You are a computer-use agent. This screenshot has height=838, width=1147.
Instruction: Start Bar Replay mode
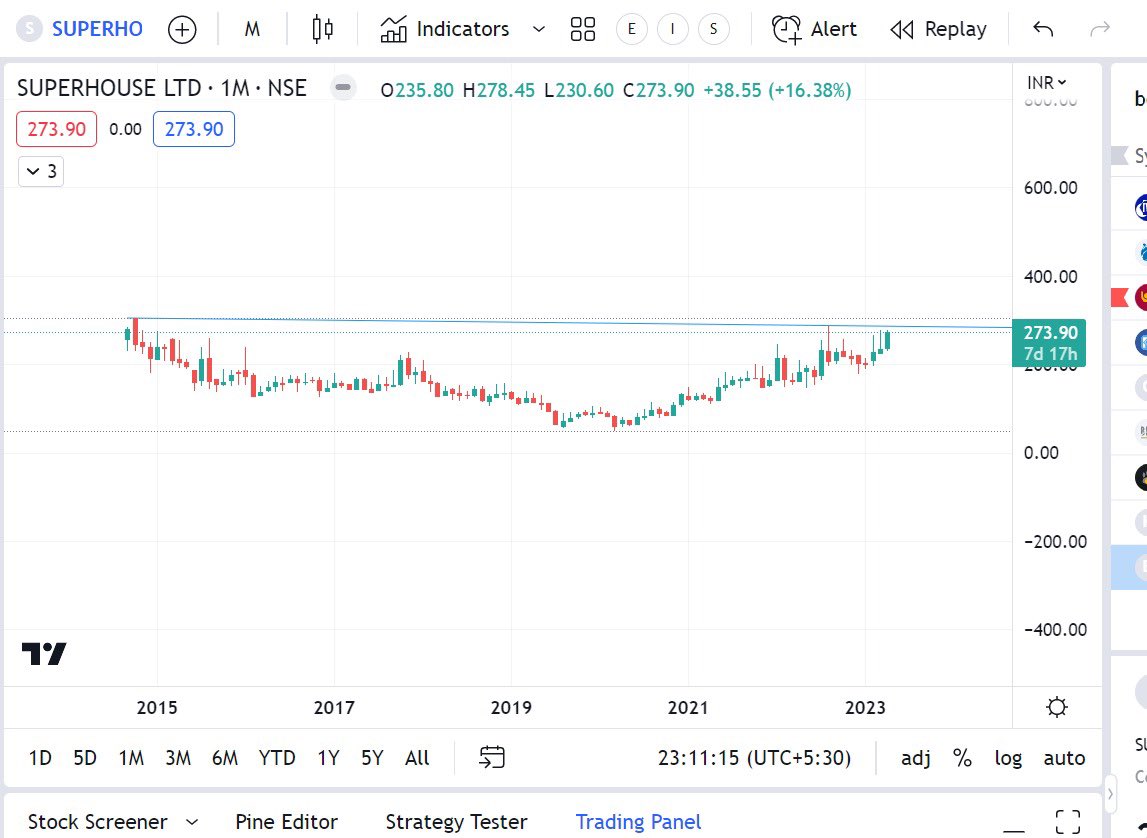939,29
